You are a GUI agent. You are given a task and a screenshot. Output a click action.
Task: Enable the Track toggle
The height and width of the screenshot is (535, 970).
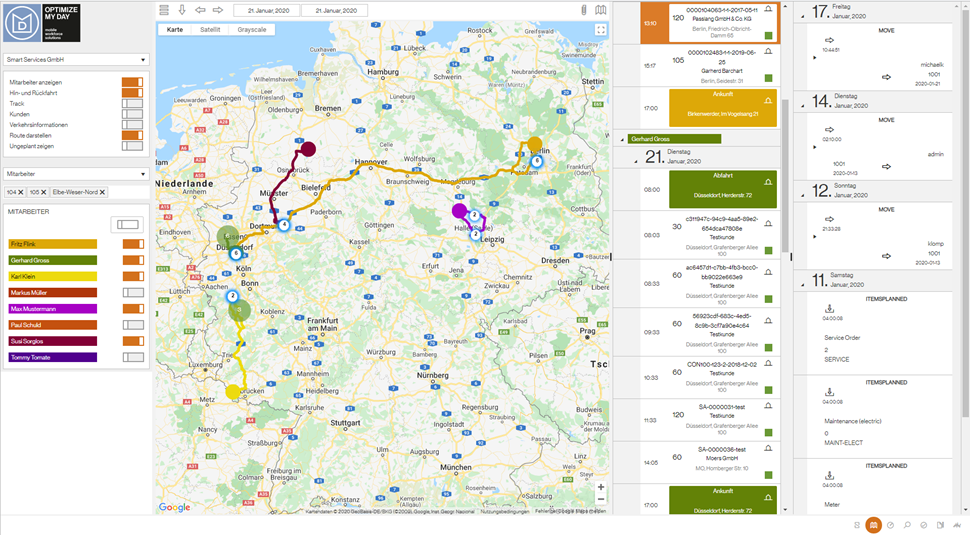132,103
